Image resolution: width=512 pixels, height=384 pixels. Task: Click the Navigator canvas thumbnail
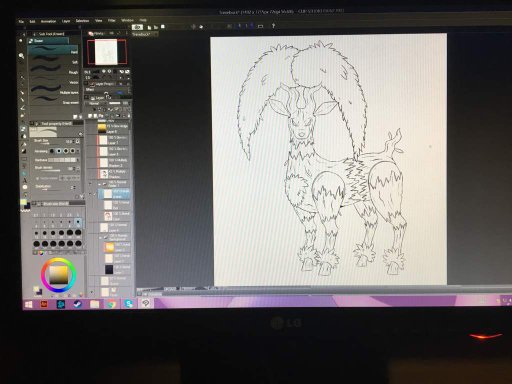pos(106,52)
